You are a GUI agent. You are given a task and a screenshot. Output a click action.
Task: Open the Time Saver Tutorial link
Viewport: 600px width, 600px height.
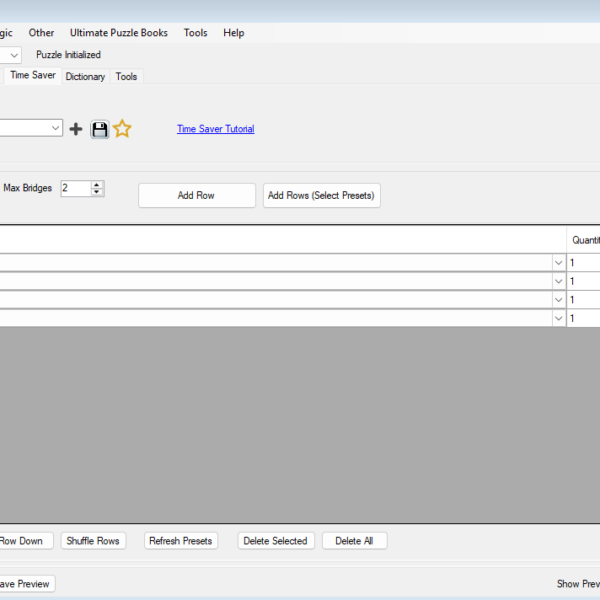[215, 129]
